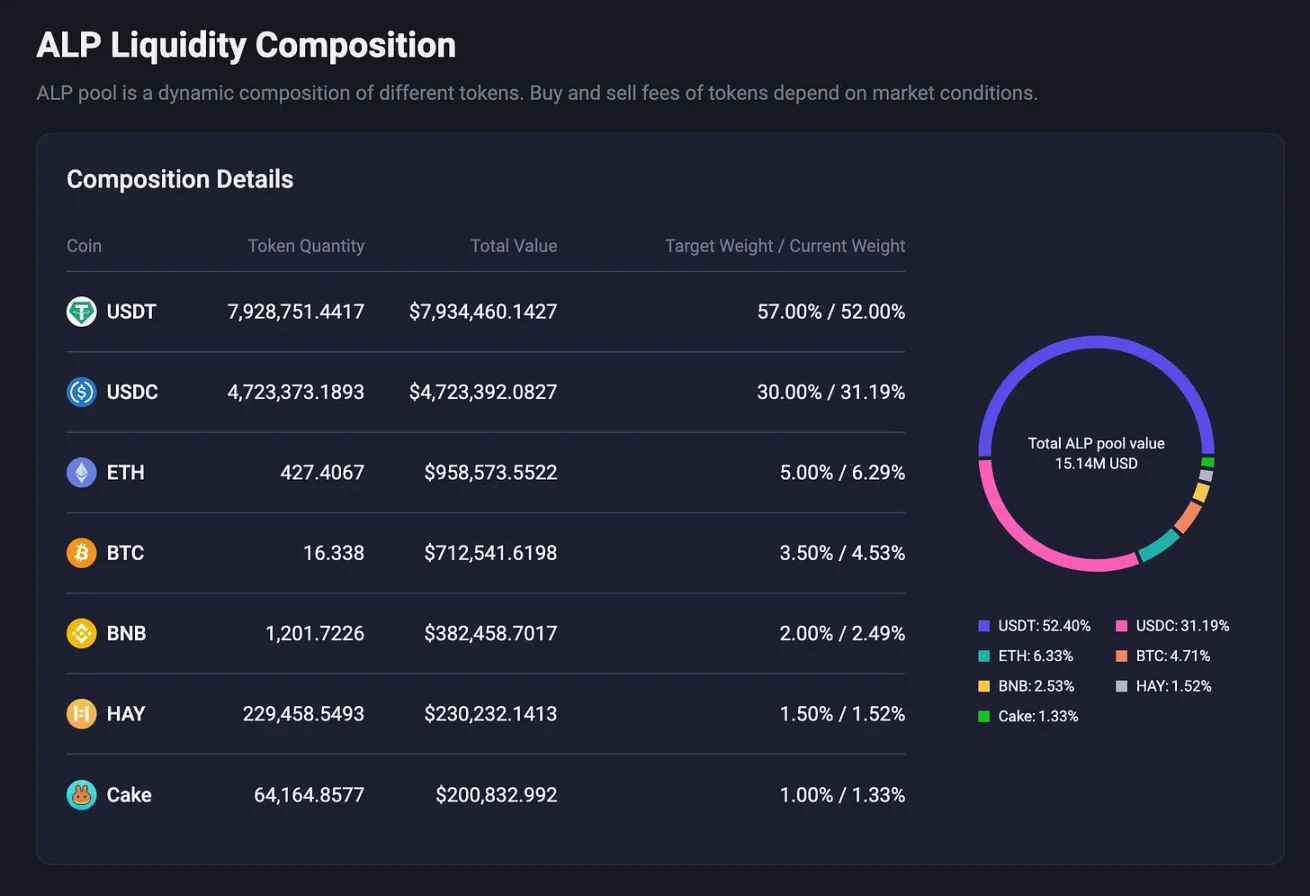Select the pink USDC legend swatch

[x=1121, y=626]
